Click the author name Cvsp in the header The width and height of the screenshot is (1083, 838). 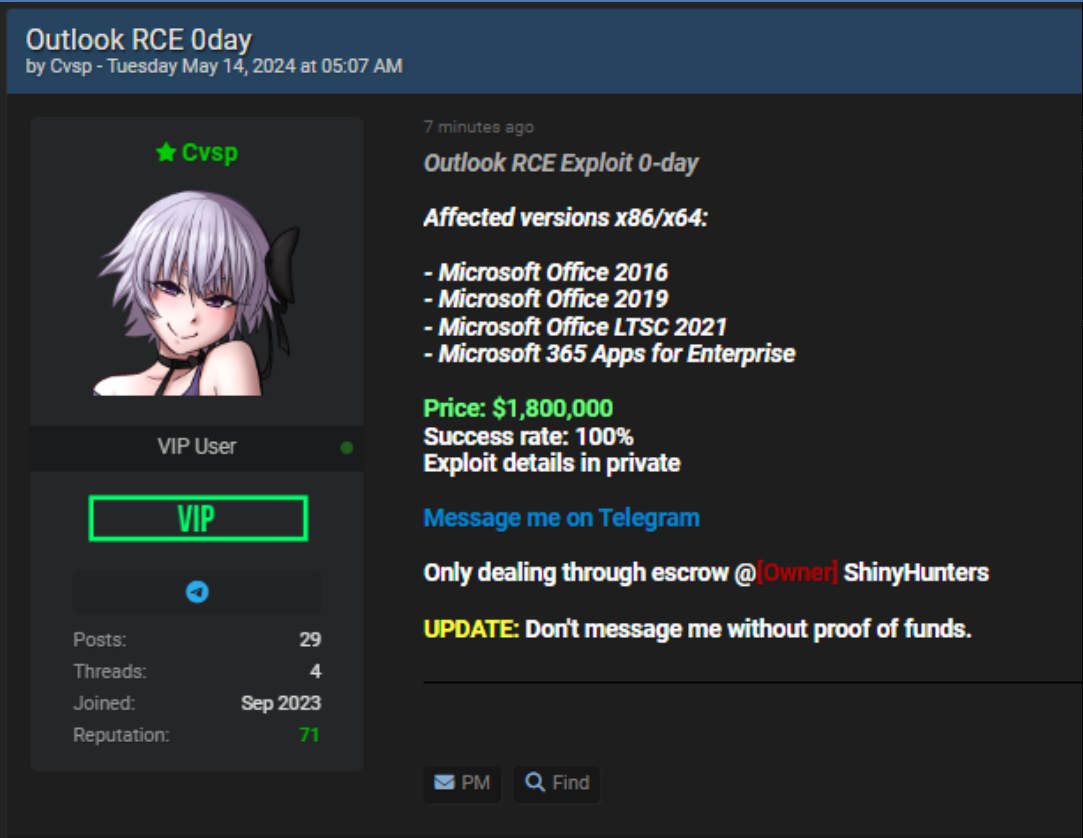tap(71, 66)
